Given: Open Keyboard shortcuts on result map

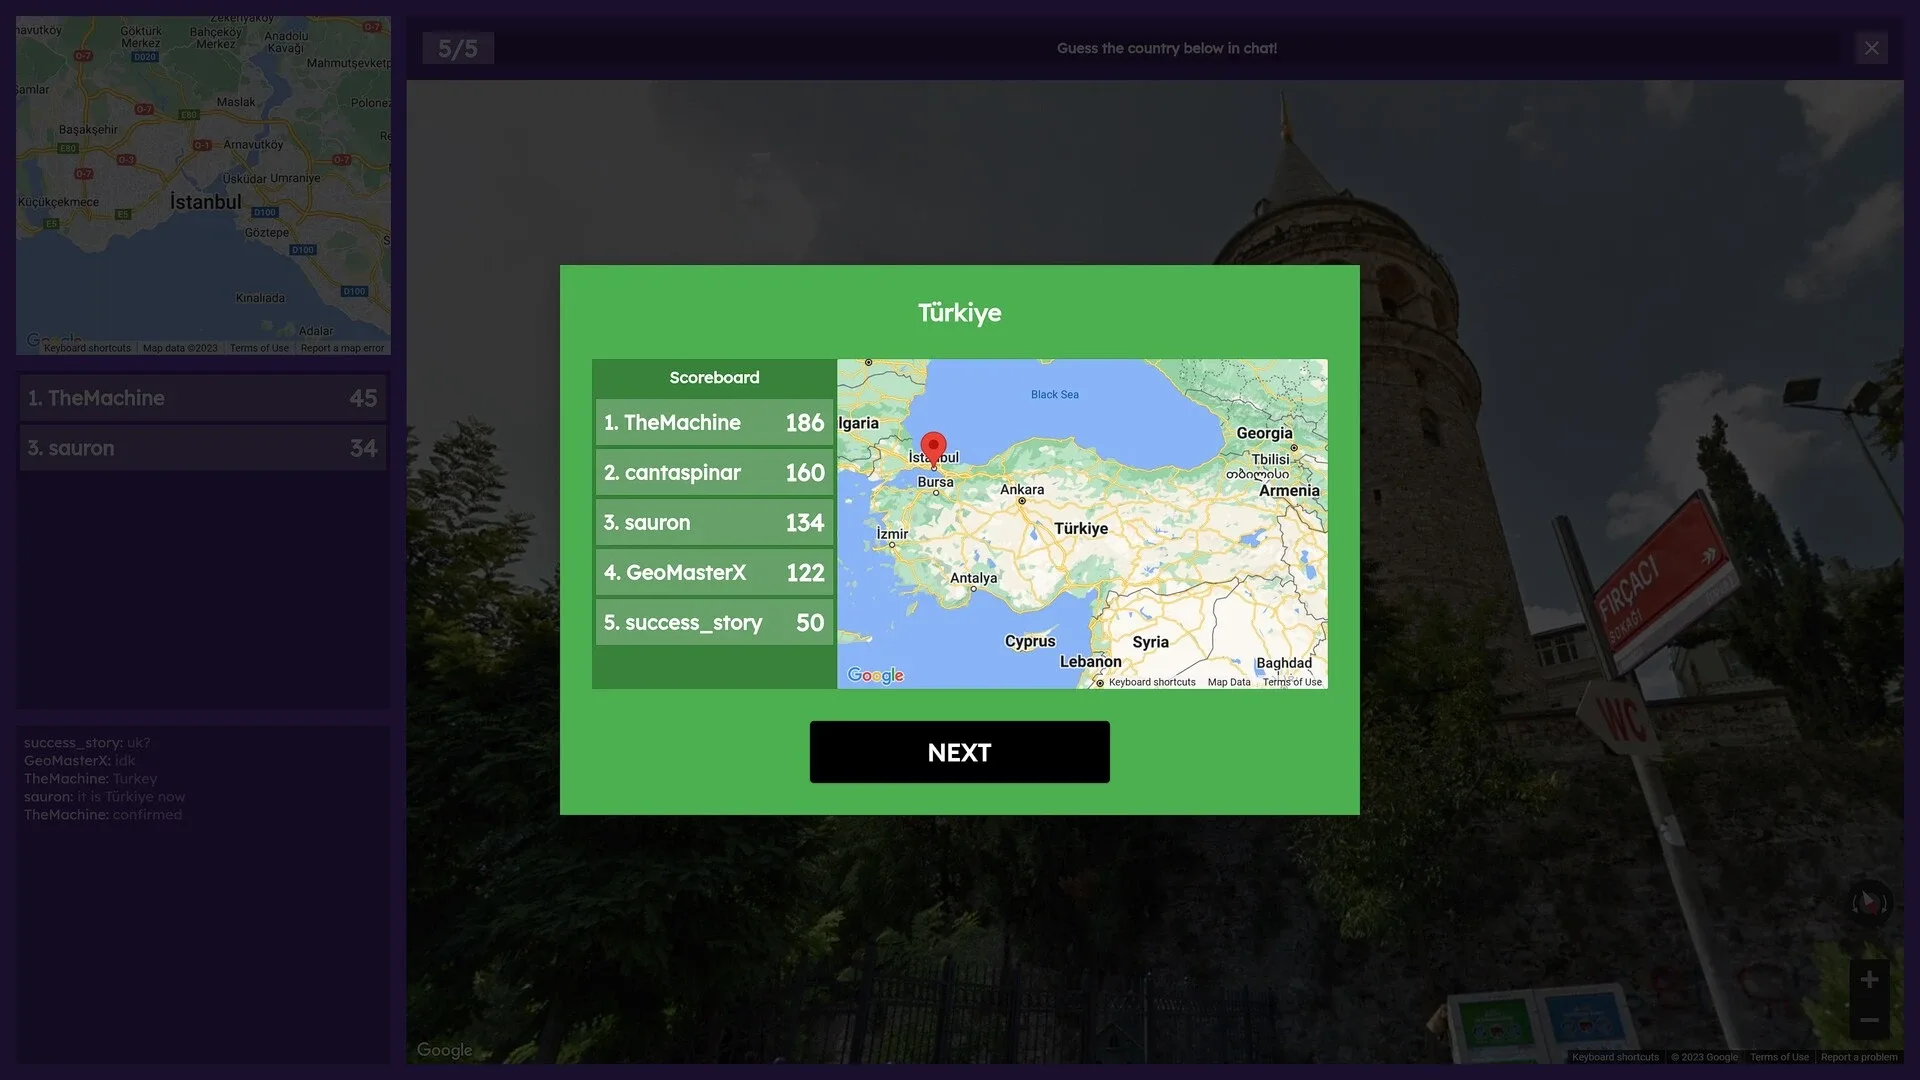Looking at the screenshot, I should [1151, 682].
